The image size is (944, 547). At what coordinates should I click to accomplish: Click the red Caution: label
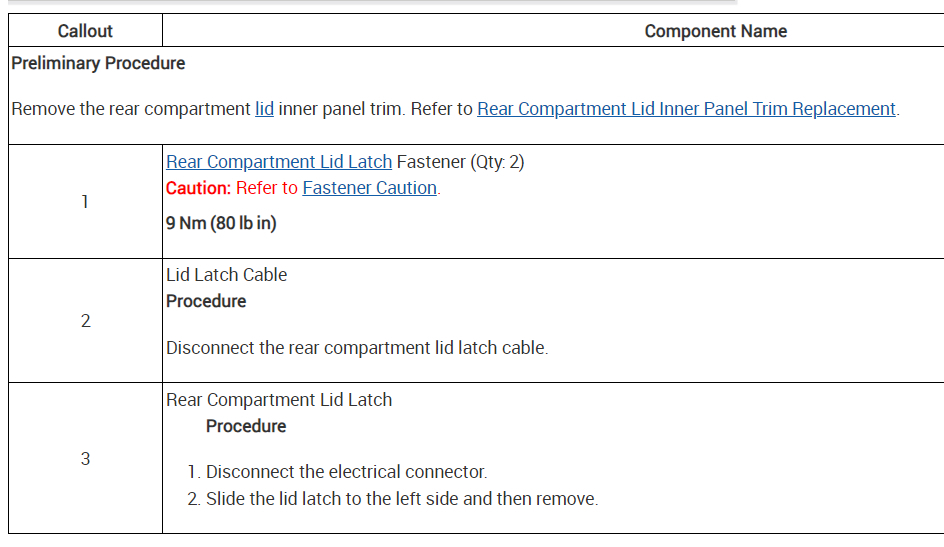[x=198, y=188]
